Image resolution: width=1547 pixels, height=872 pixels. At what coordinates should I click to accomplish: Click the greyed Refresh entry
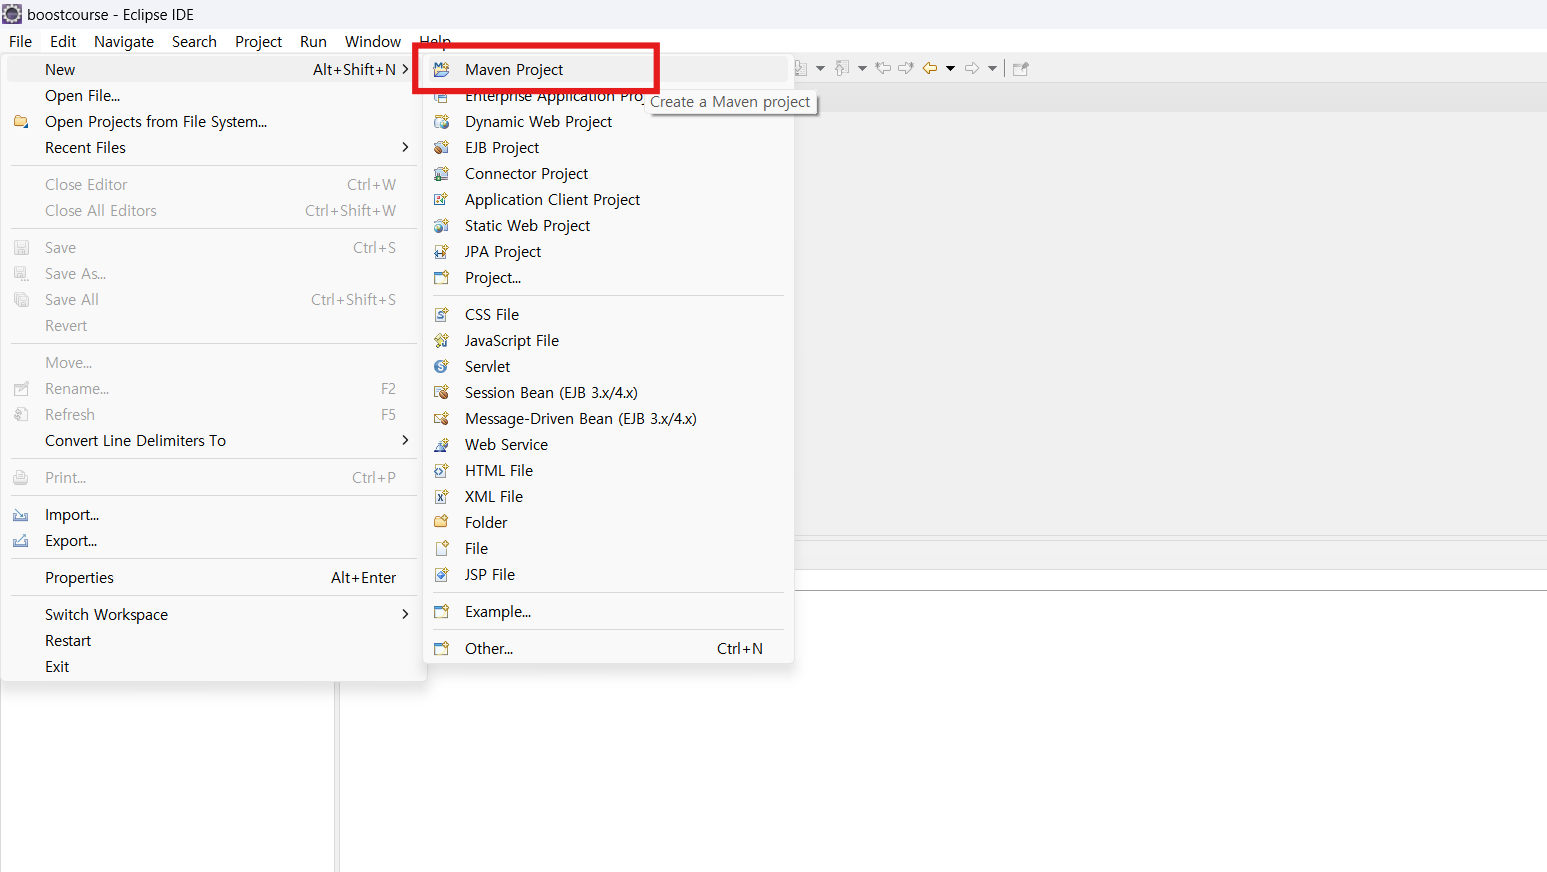coord(212,415)
